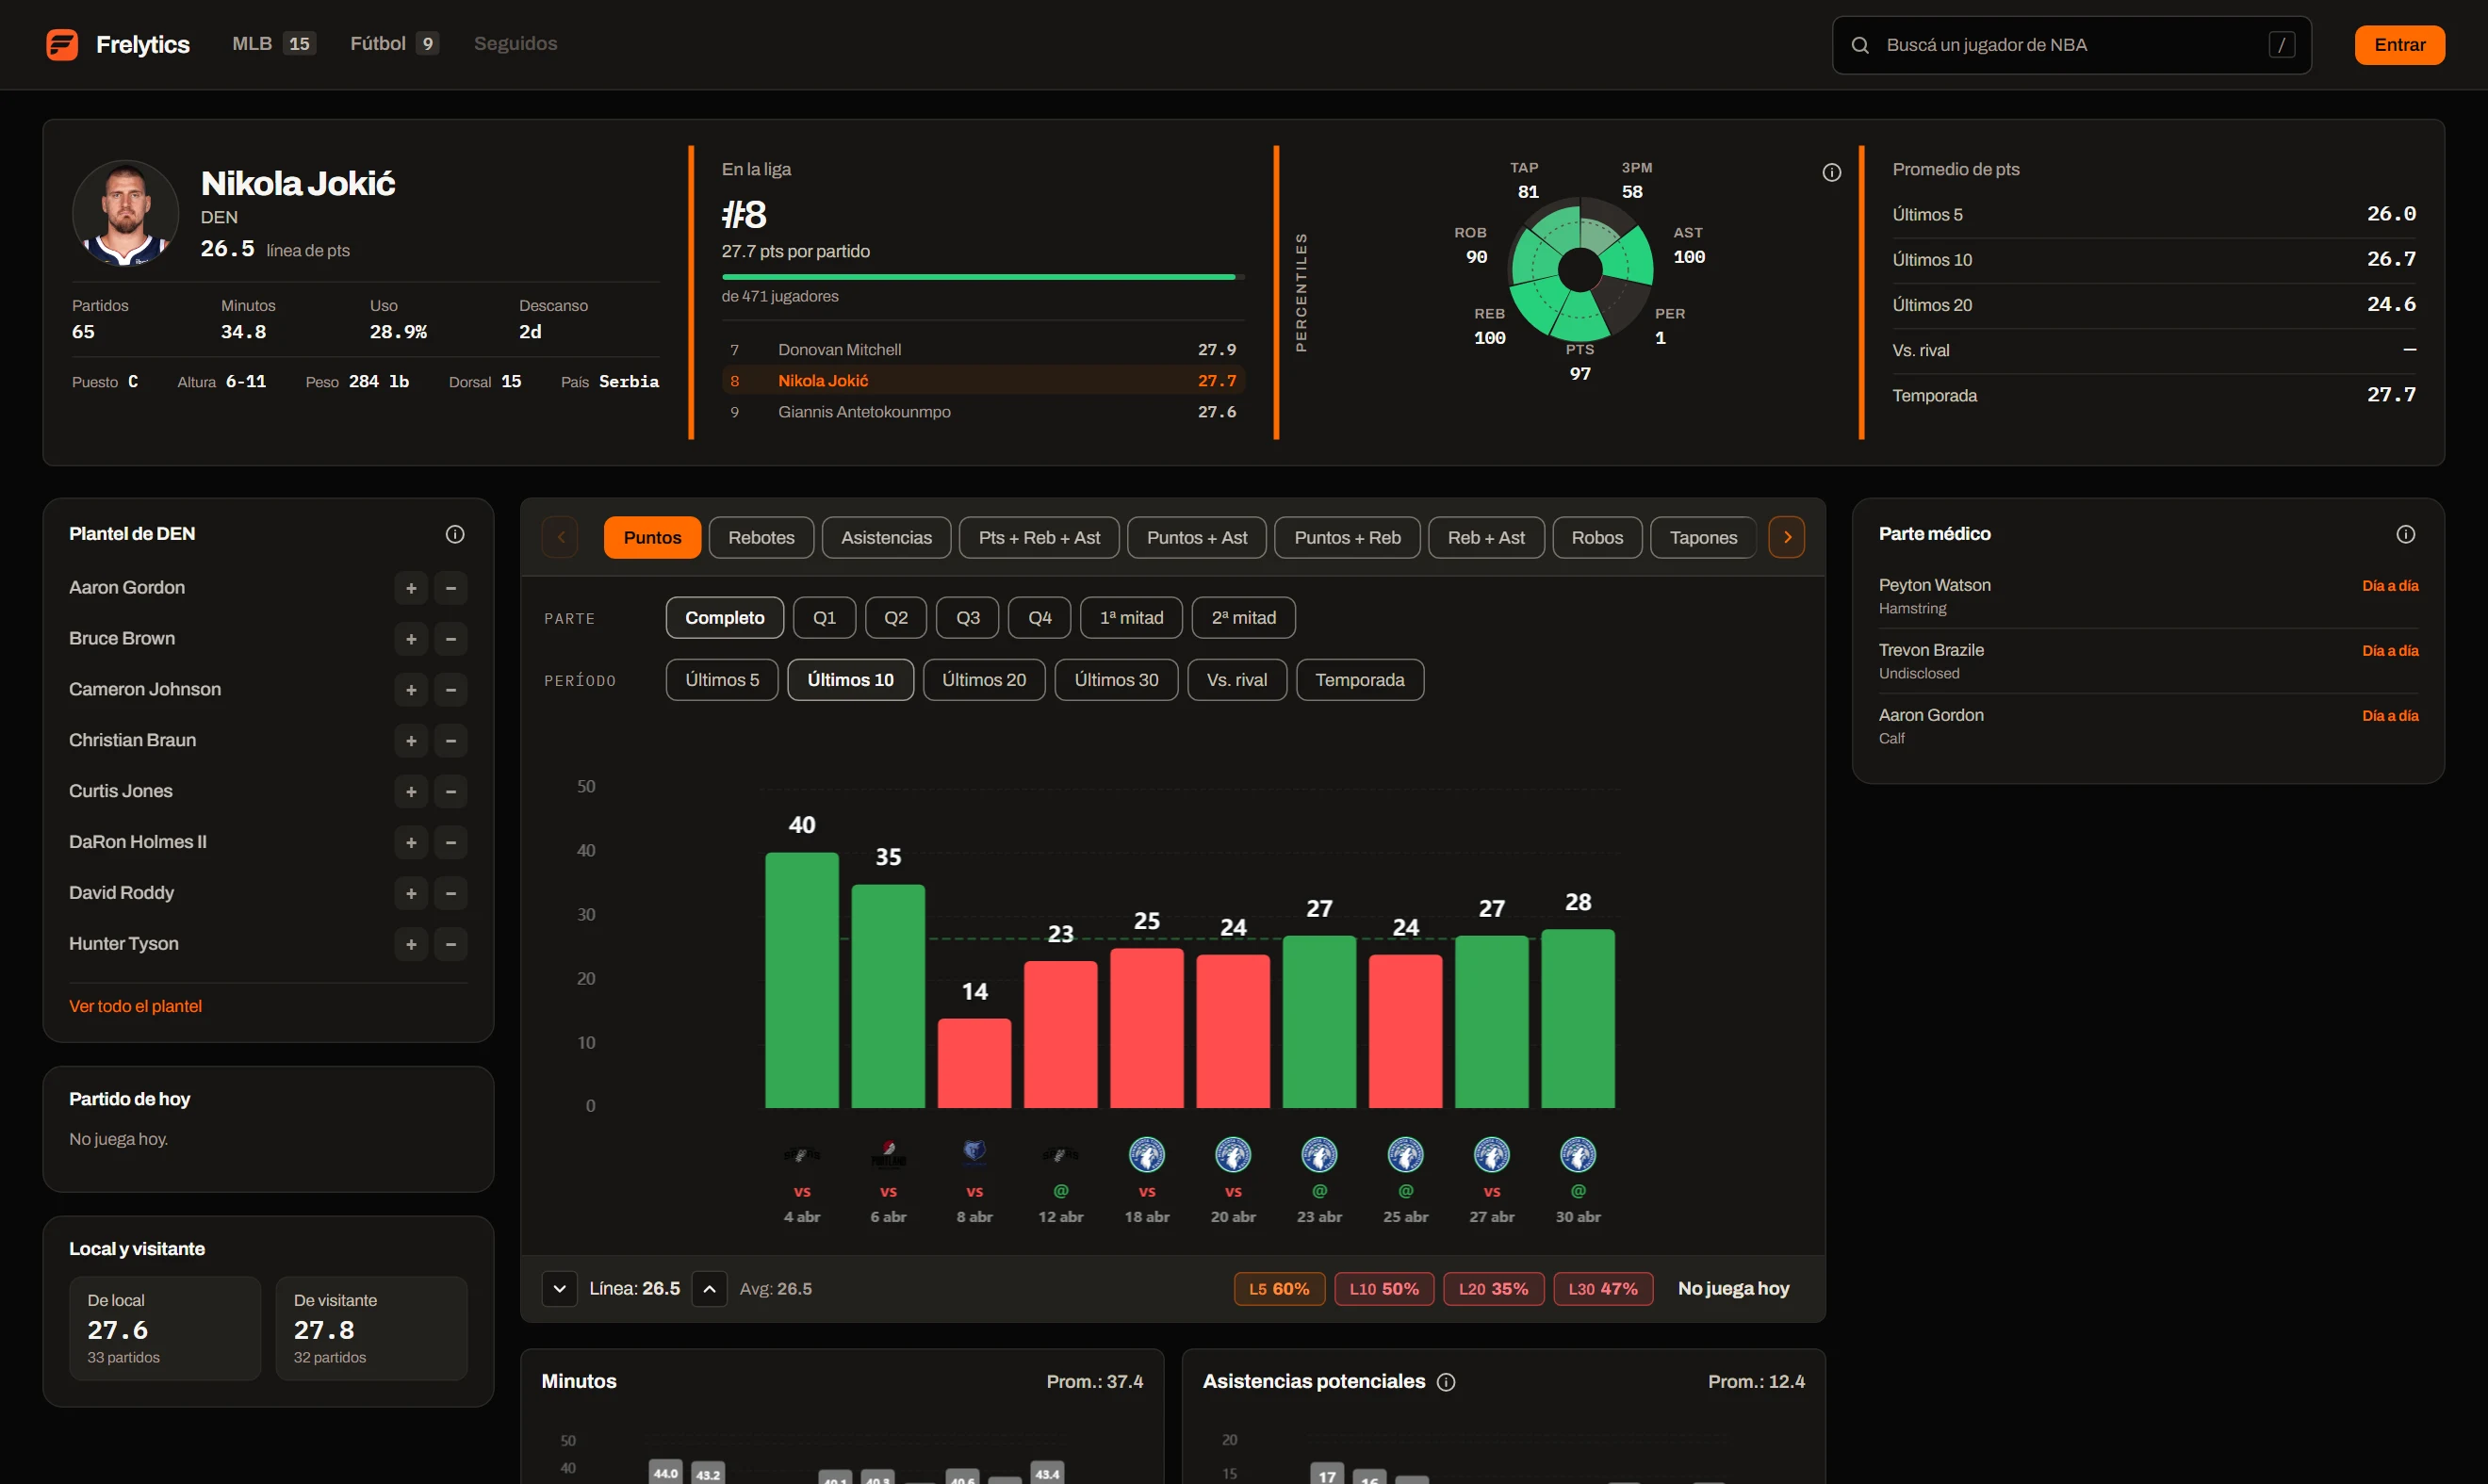The image size is (2488, 1484).
Task: Open percentiles info icon near 3PM
Action: point(1831,172)
